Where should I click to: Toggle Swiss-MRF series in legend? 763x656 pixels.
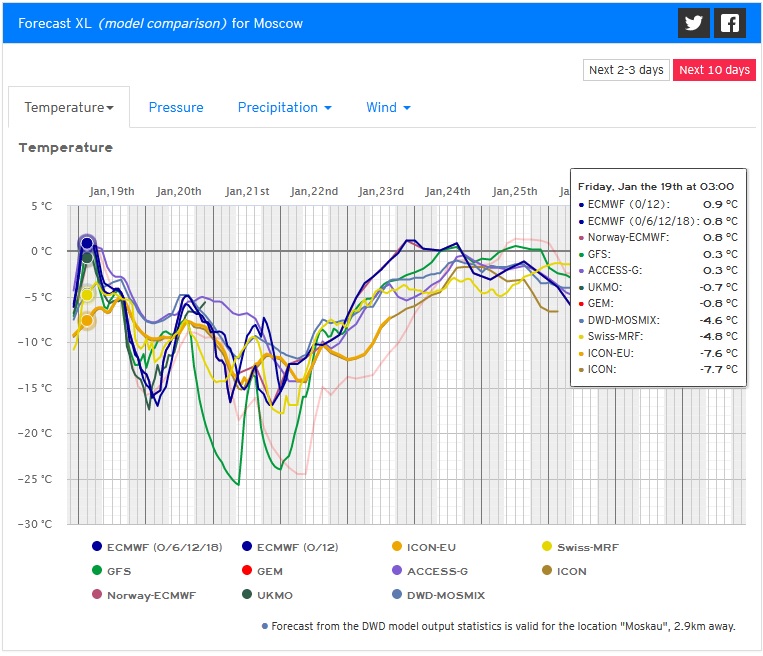580,547
